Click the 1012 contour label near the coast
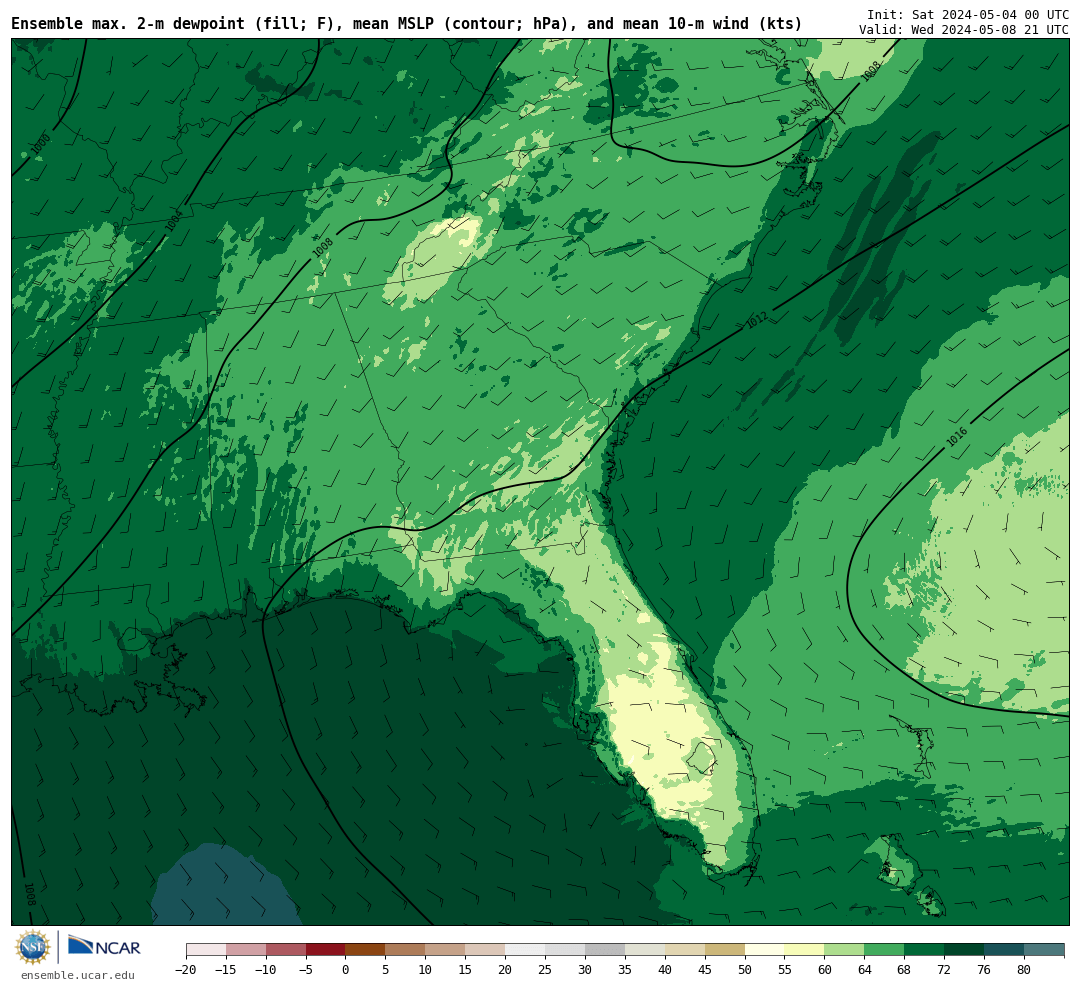 (x=757, y=320)
